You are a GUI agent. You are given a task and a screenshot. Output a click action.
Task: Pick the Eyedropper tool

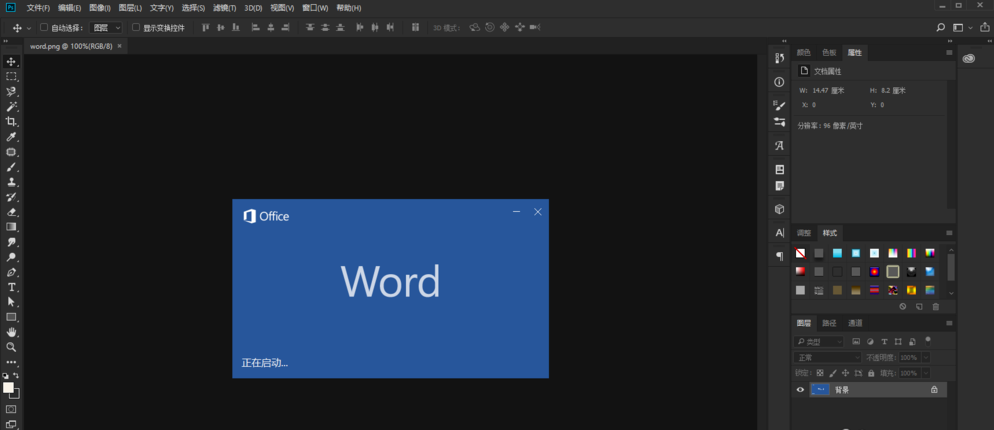pyautogui.click(x=12, y=137)
